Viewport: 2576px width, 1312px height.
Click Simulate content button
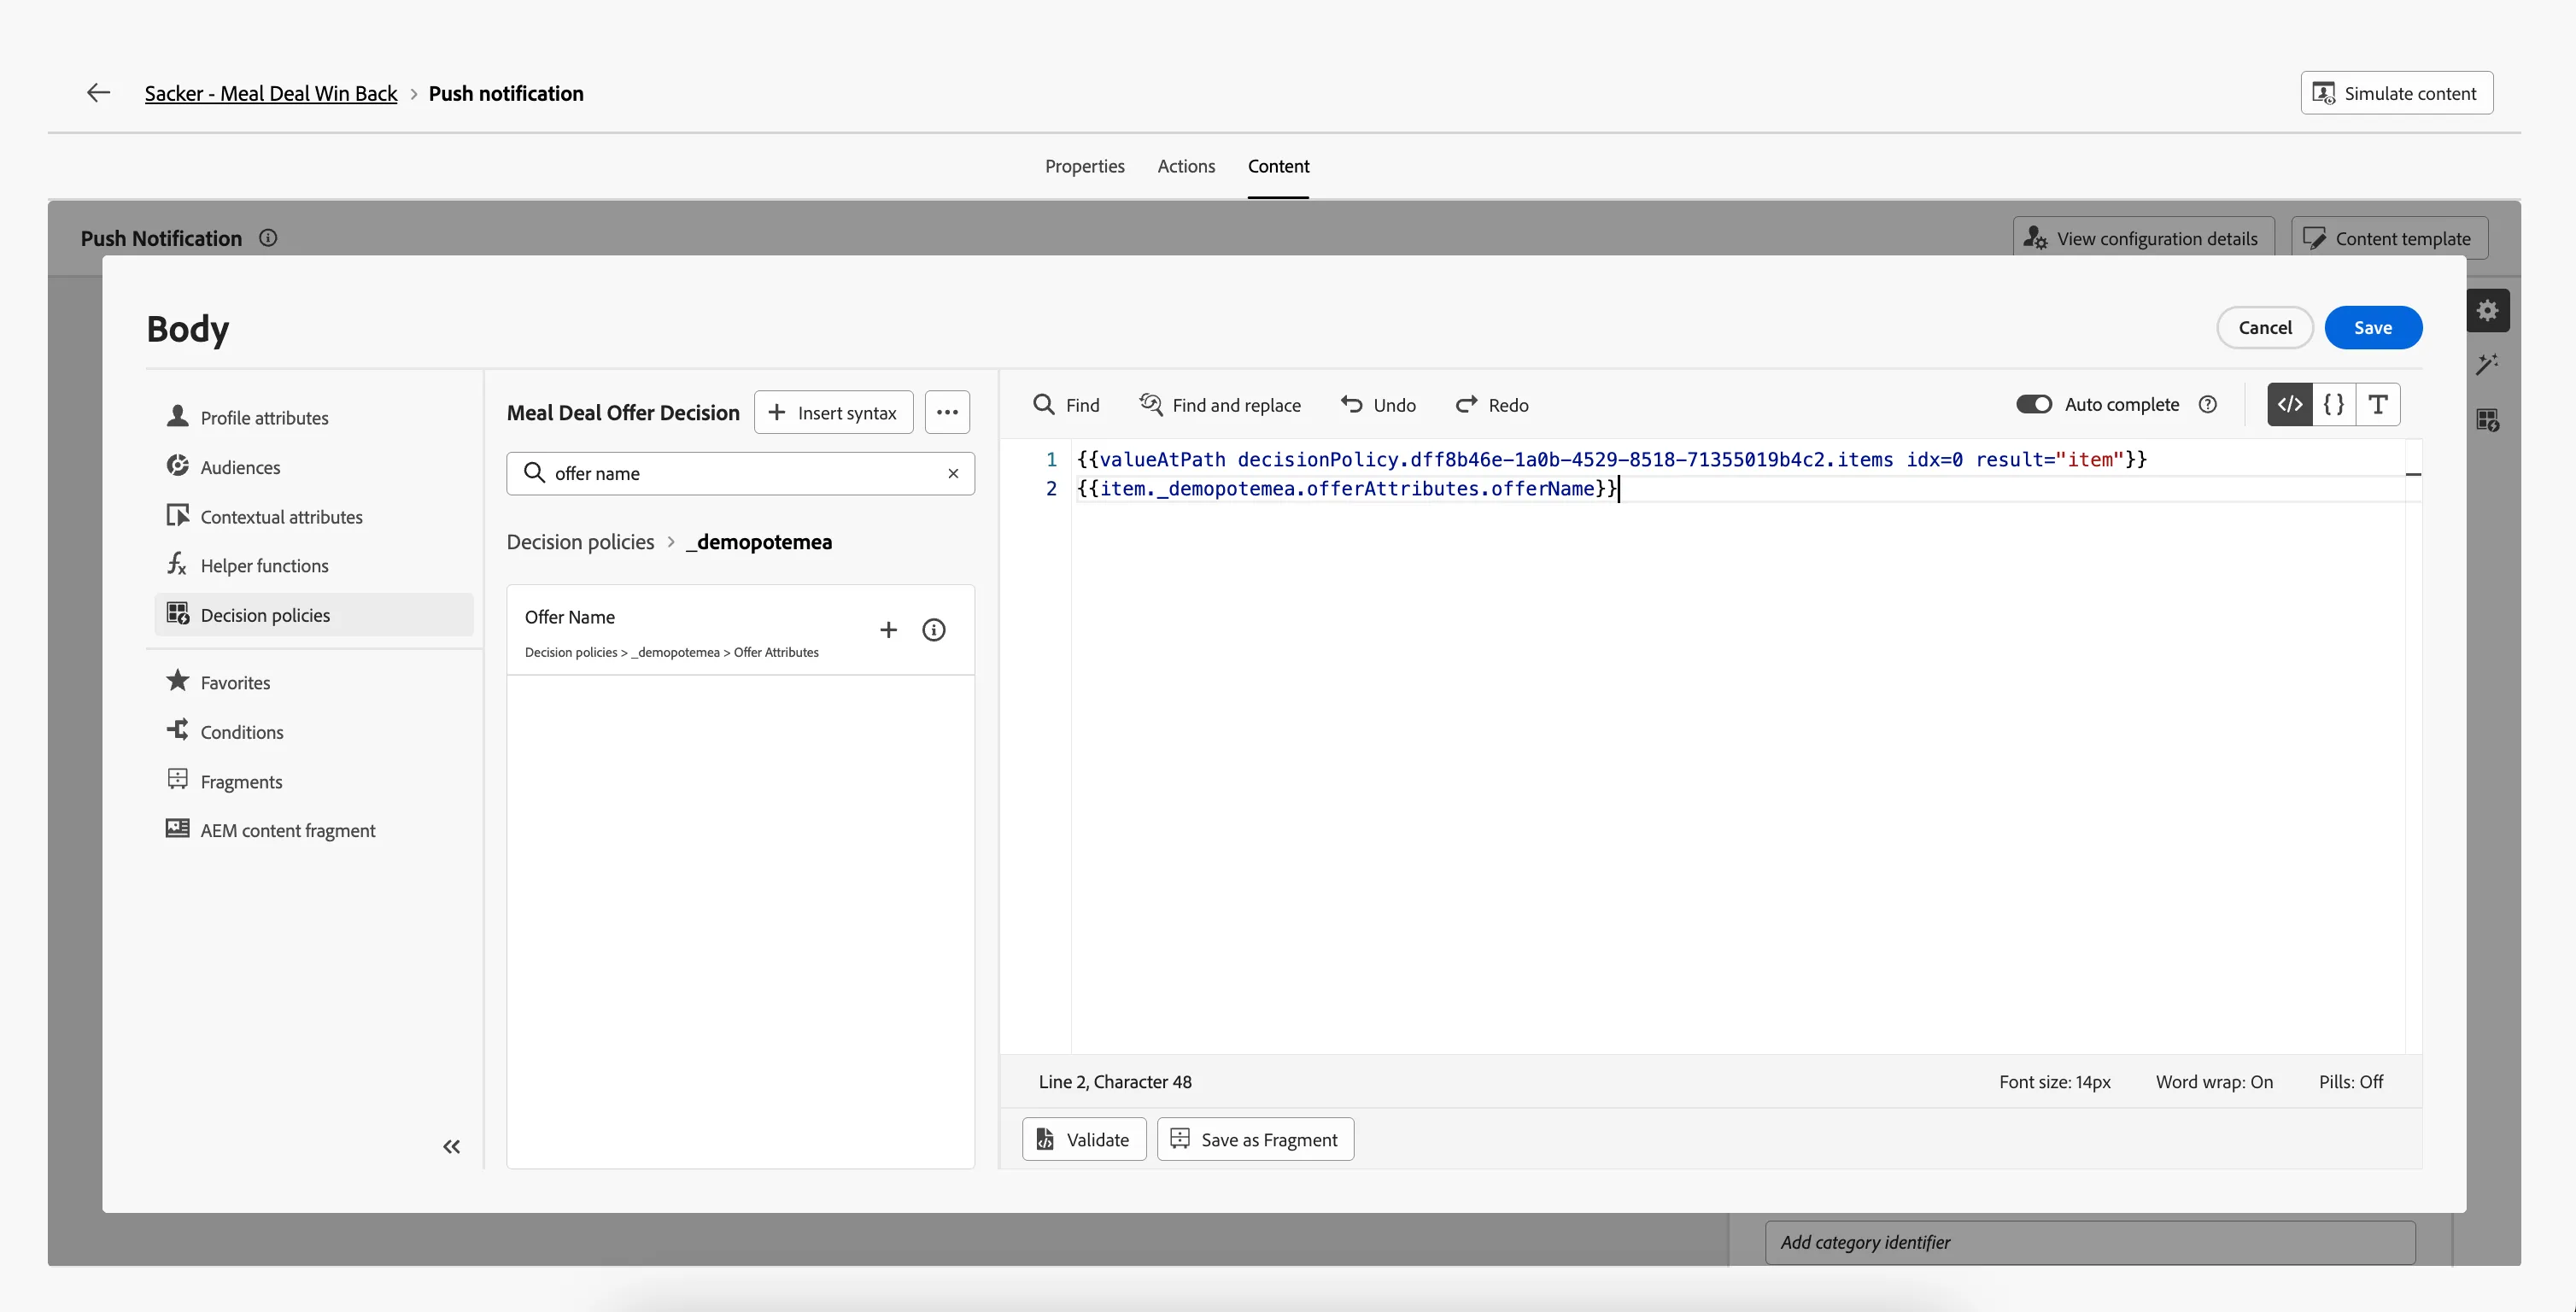click(x=2396, y=93)
